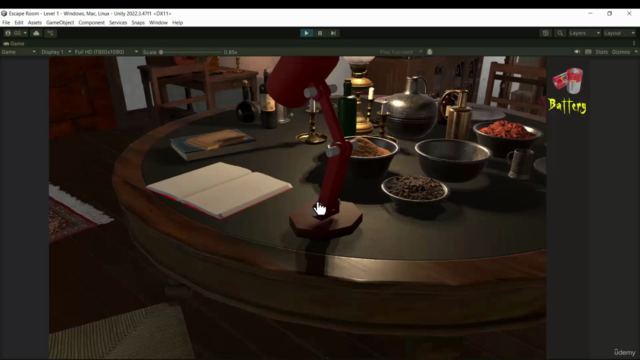Open the Edit menu
Image resolution: width=640 pixels, height=360 pixels.
click(19, 22)
